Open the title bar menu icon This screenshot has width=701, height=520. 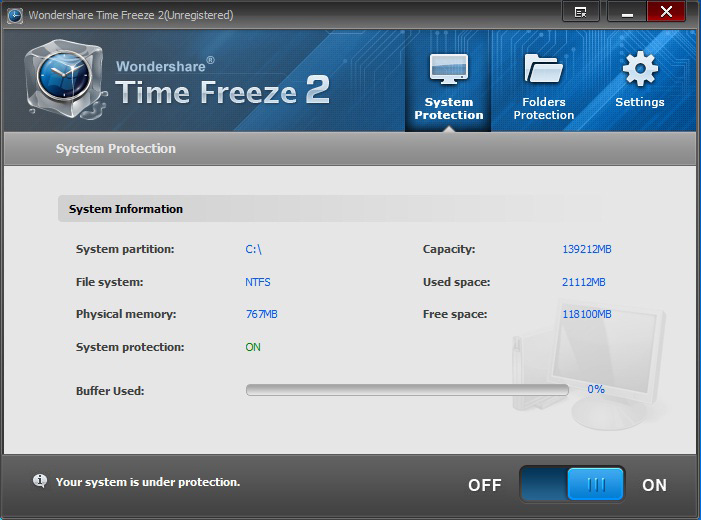pos(580,12)
